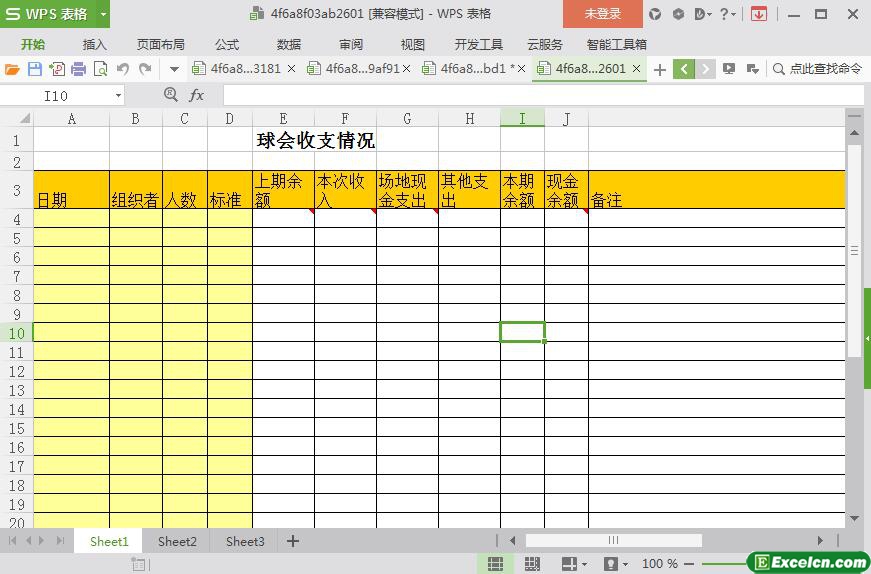
Task: Click the 备注 header cell
Action: pyautogui.click(x=717, y=190)
